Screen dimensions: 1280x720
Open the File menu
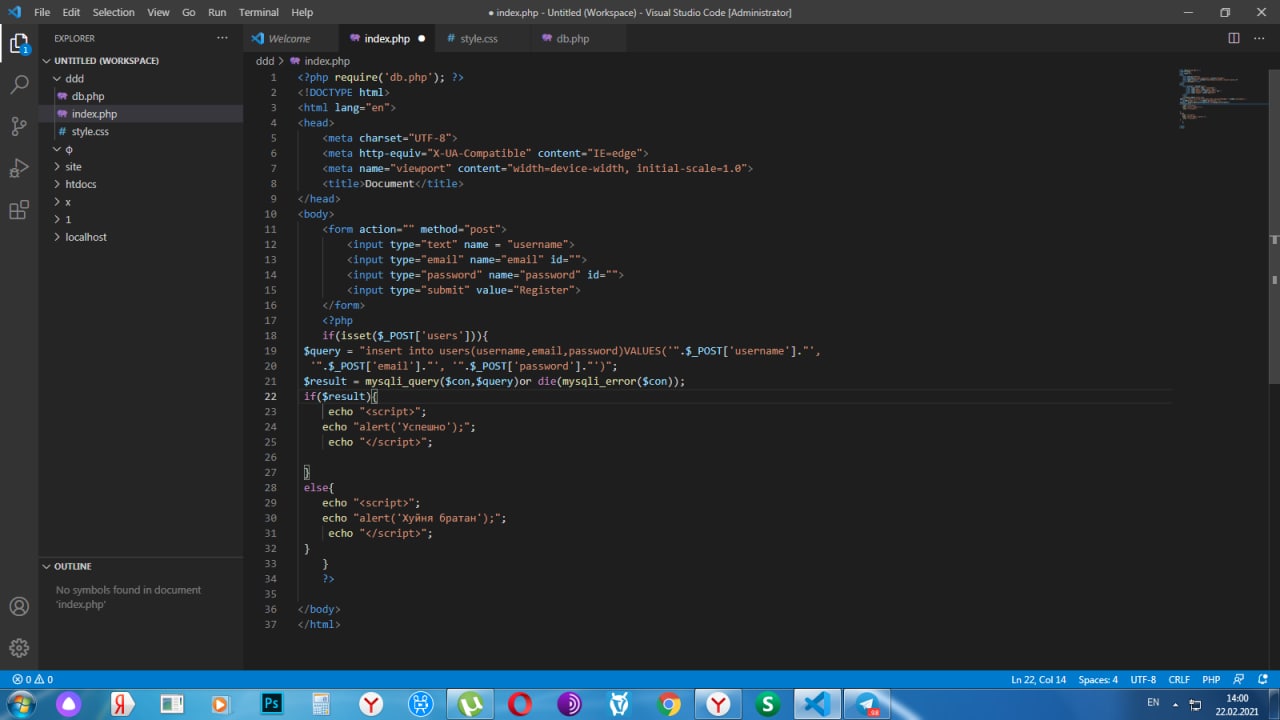coord(42,12)
